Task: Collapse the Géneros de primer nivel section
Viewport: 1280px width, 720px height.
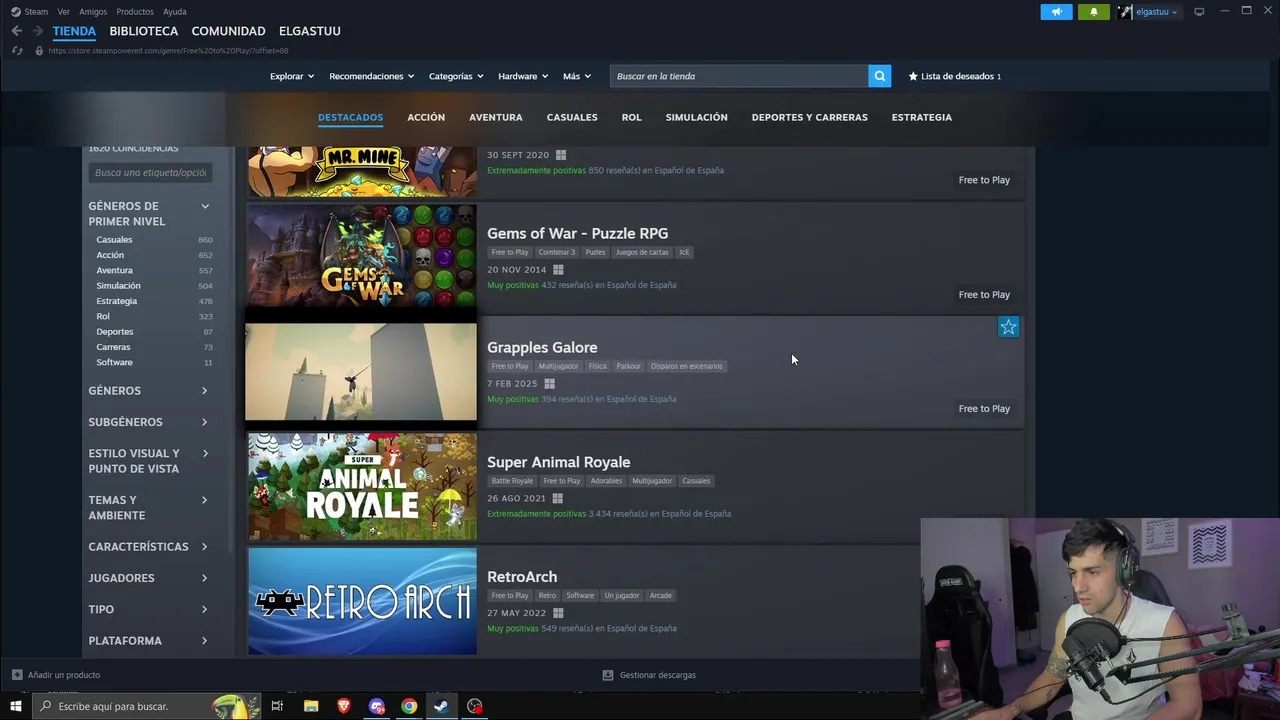Action: point(205,206)
